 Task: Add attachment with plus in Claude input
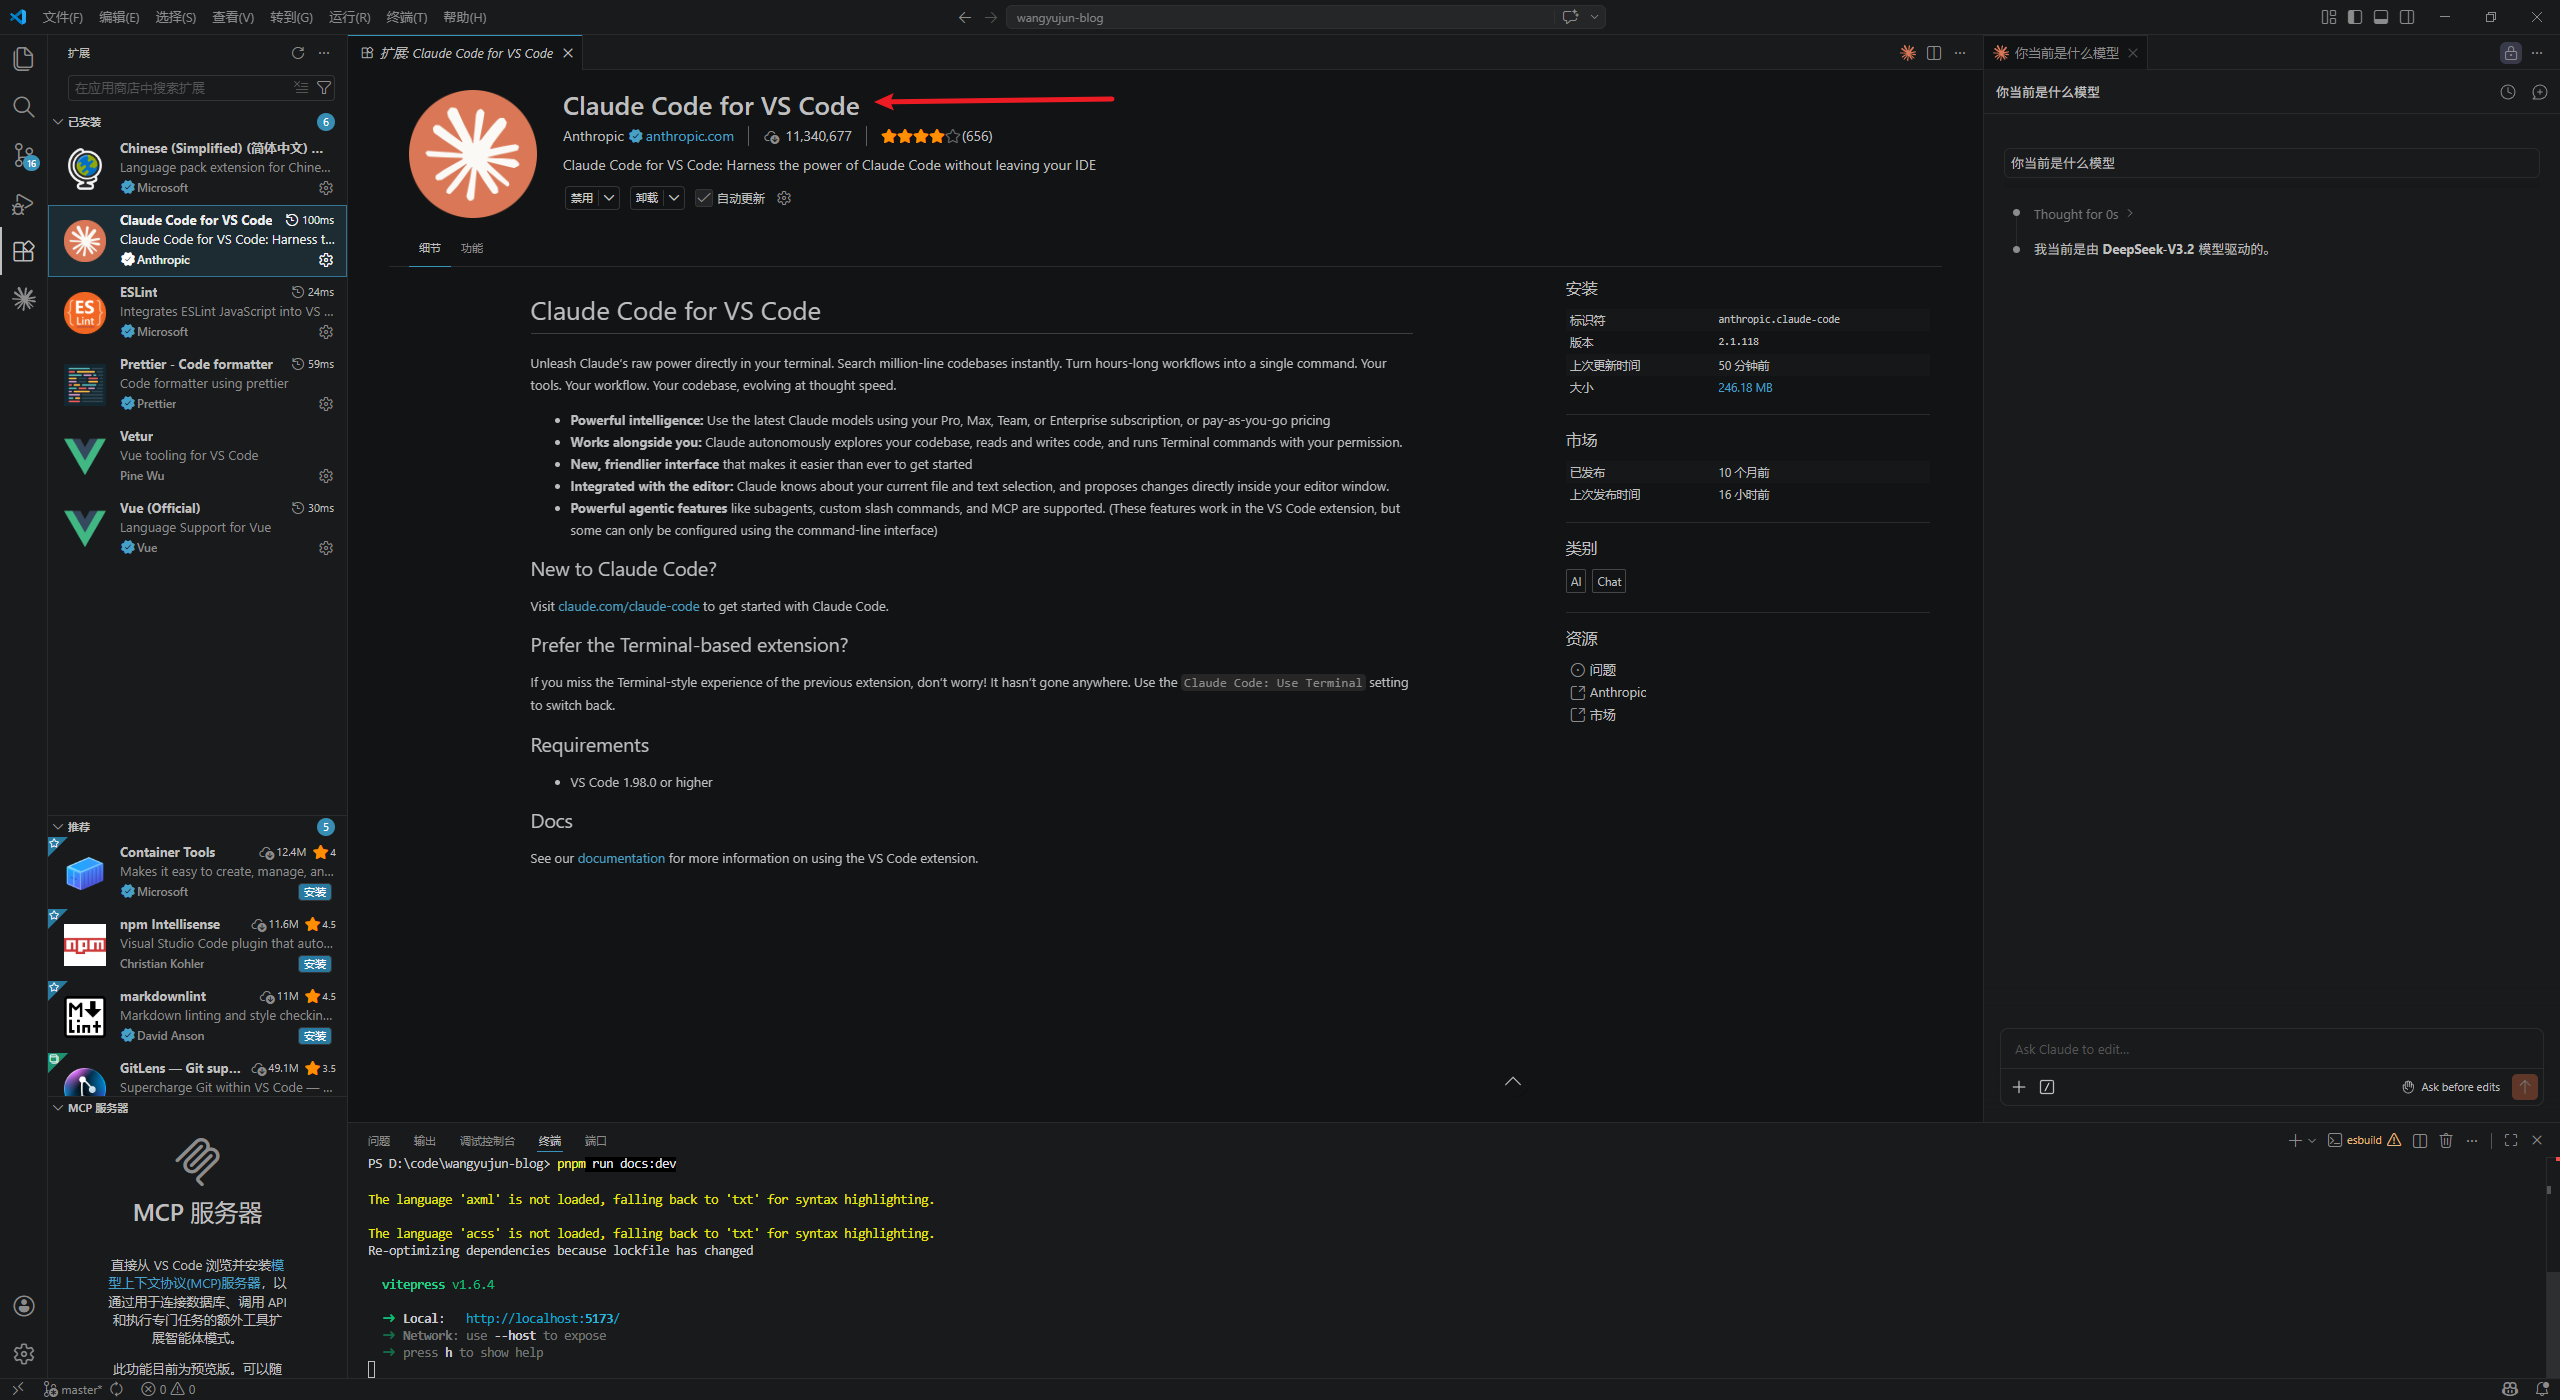click(2019, 1087)
